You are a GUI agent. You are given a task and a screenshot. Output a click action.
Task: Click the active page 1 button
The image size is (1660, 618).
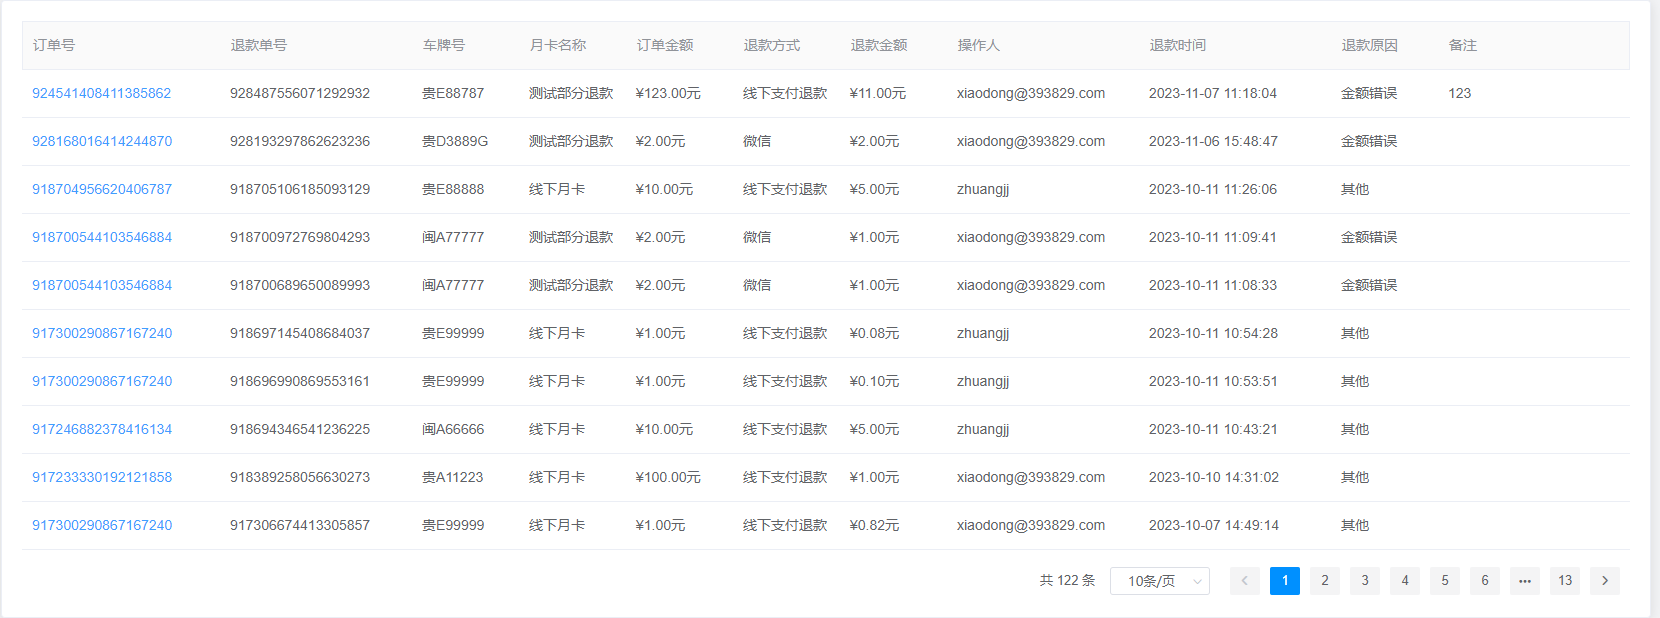point(1284,581)
